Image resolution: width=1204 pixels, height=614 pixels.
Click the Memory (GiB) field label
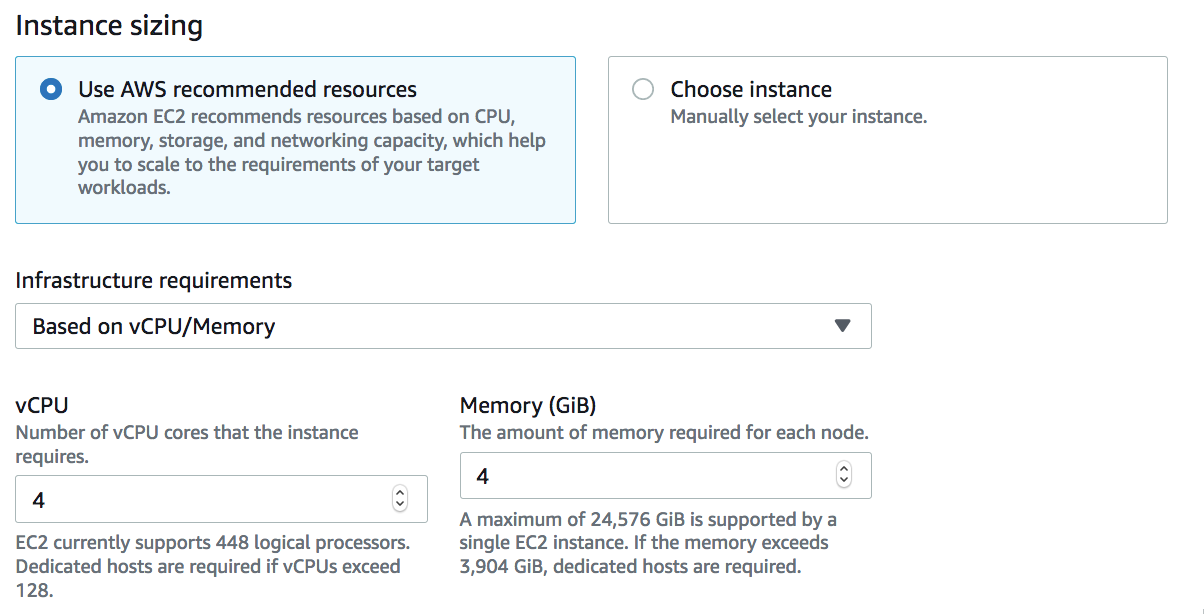[527, 405]
